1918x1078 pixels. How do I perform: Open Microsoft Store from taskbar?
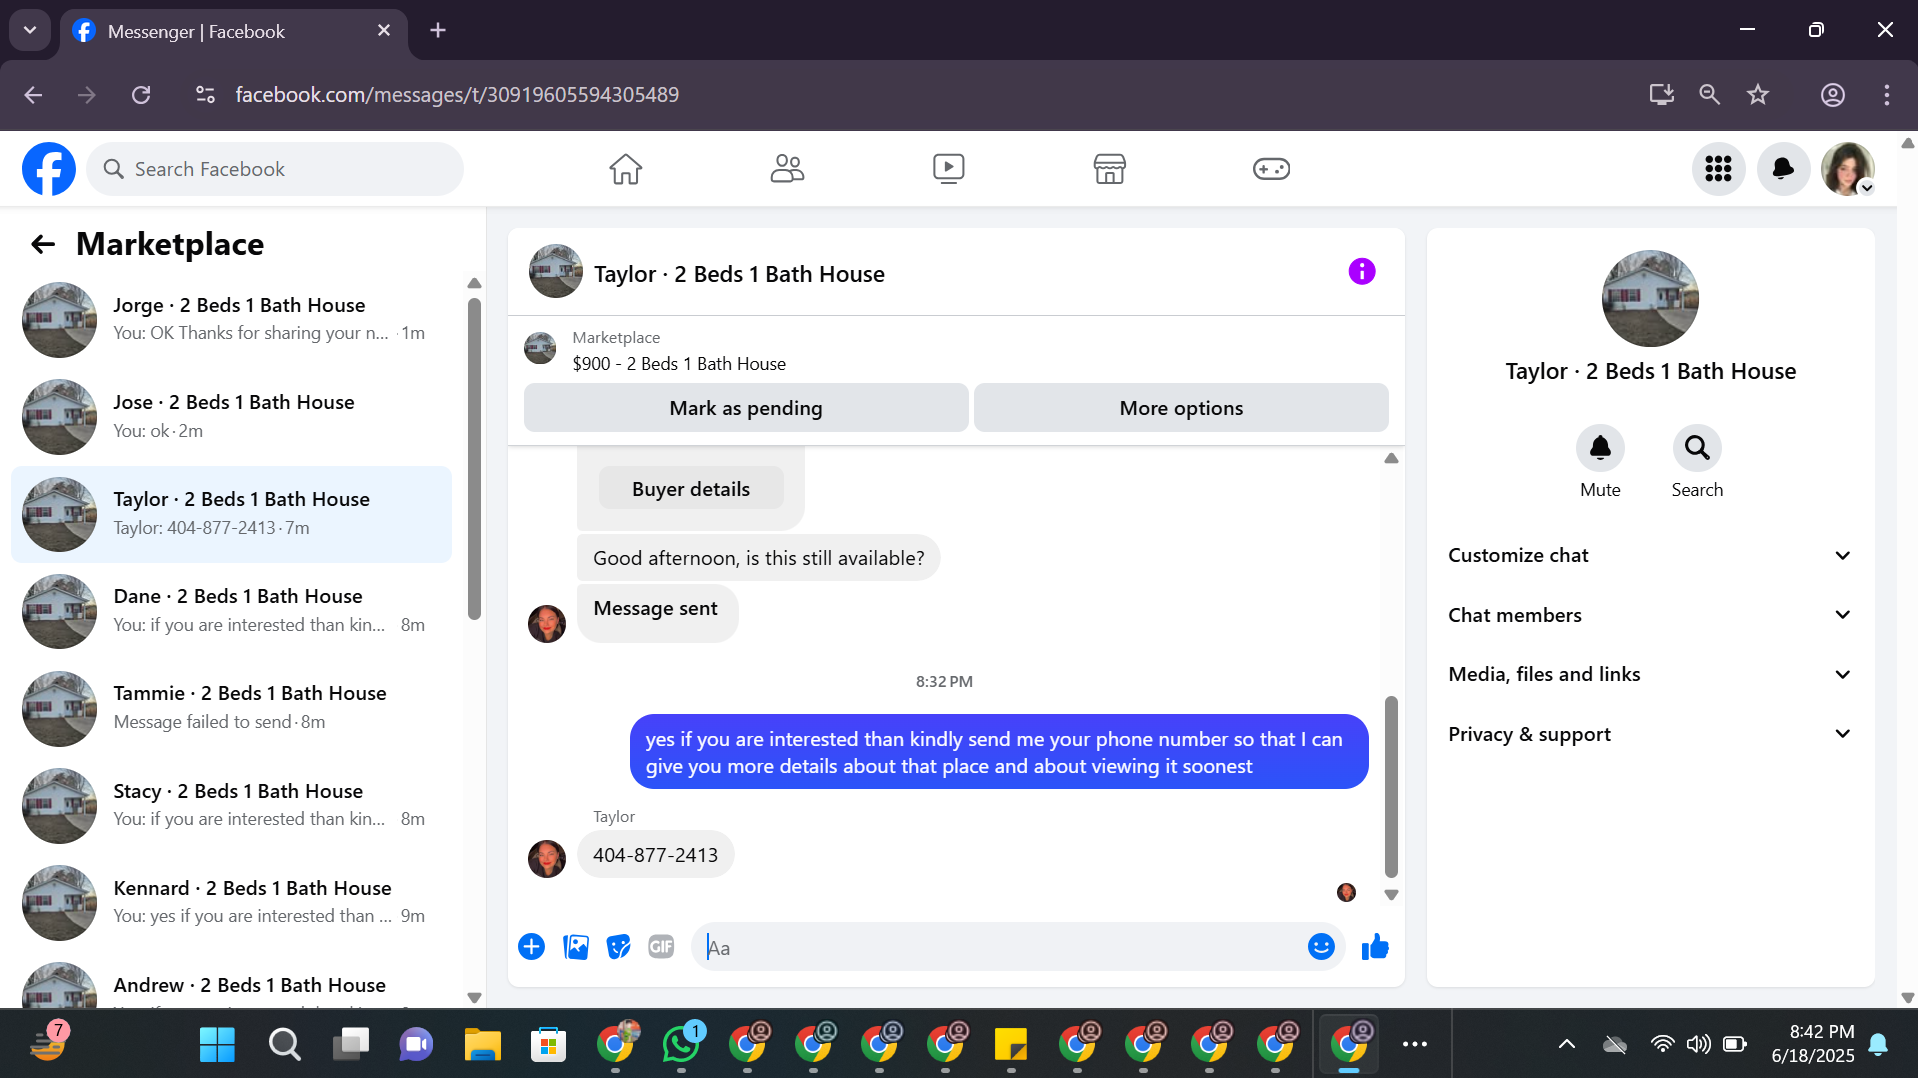point(548,1044)
